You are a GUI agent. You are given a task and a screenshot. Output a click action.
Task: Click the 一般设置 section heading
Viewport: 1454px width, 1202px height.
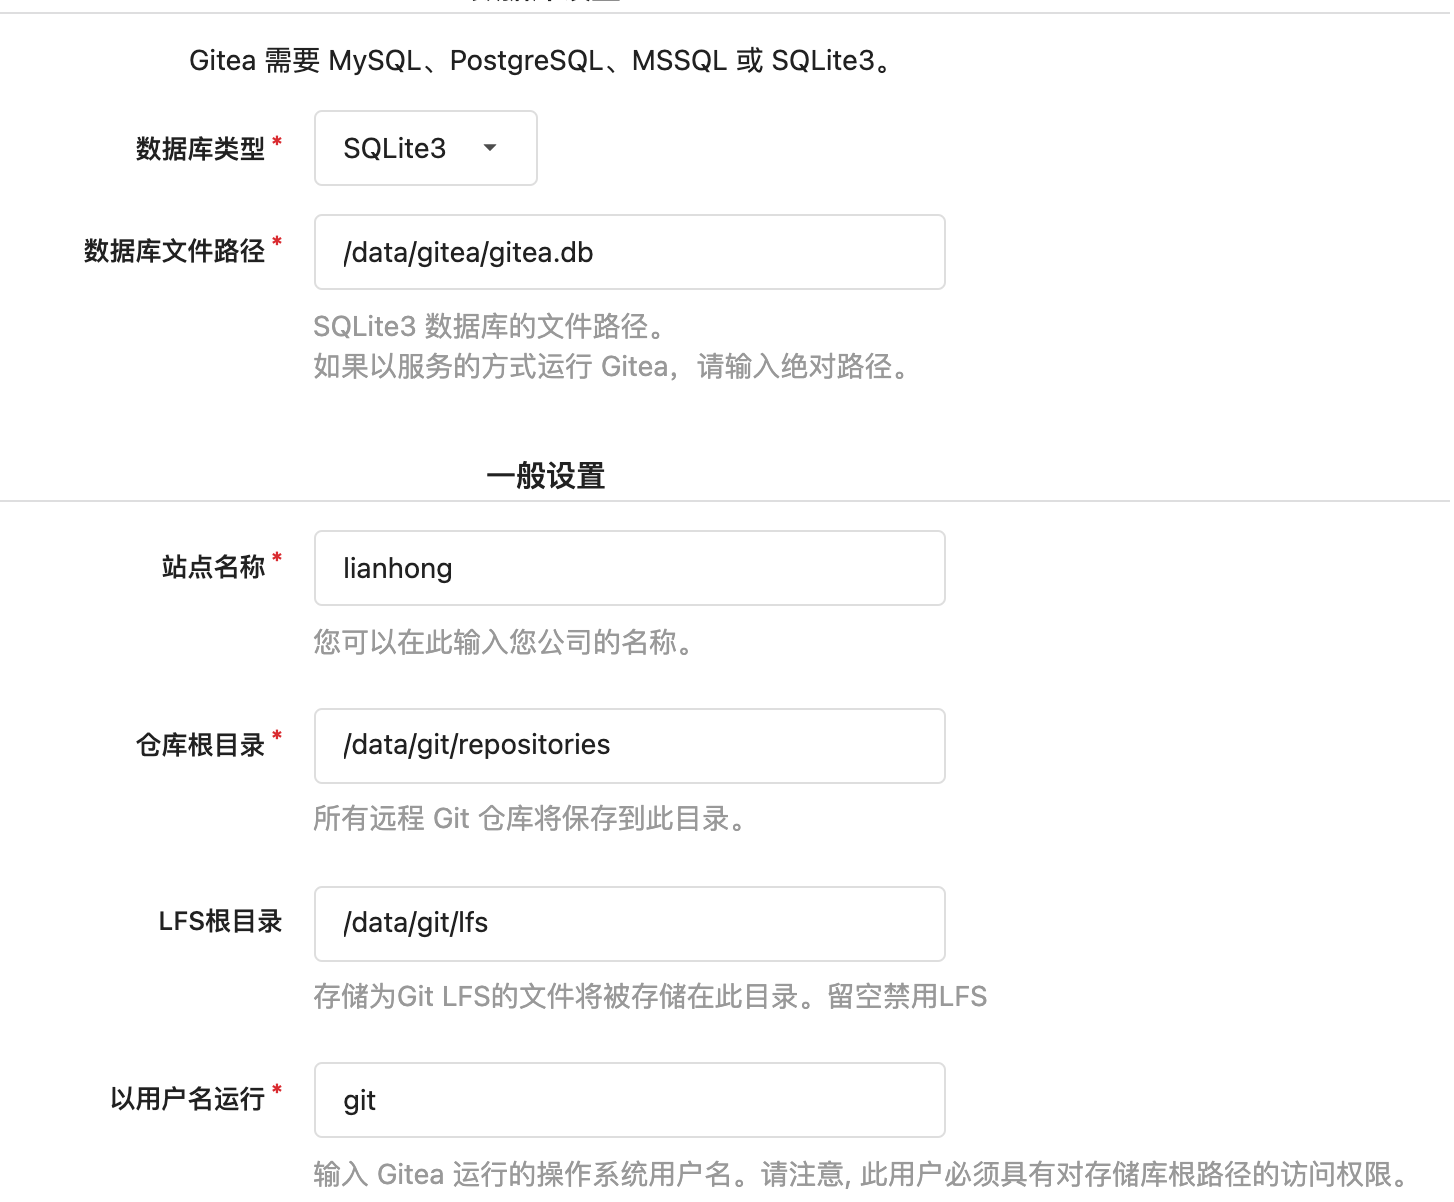tap(545, 476)
